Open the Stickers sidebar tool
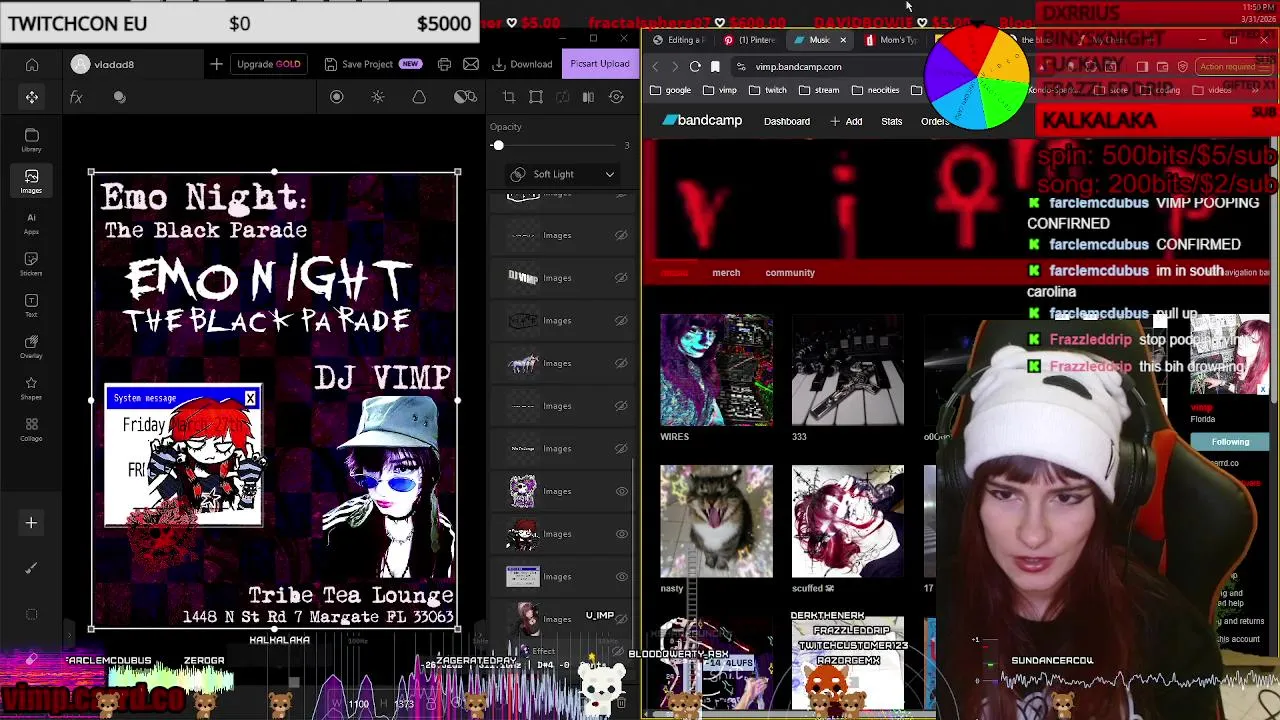The image size is (1280, 720). pyautogui.click(x=32, y=264)
